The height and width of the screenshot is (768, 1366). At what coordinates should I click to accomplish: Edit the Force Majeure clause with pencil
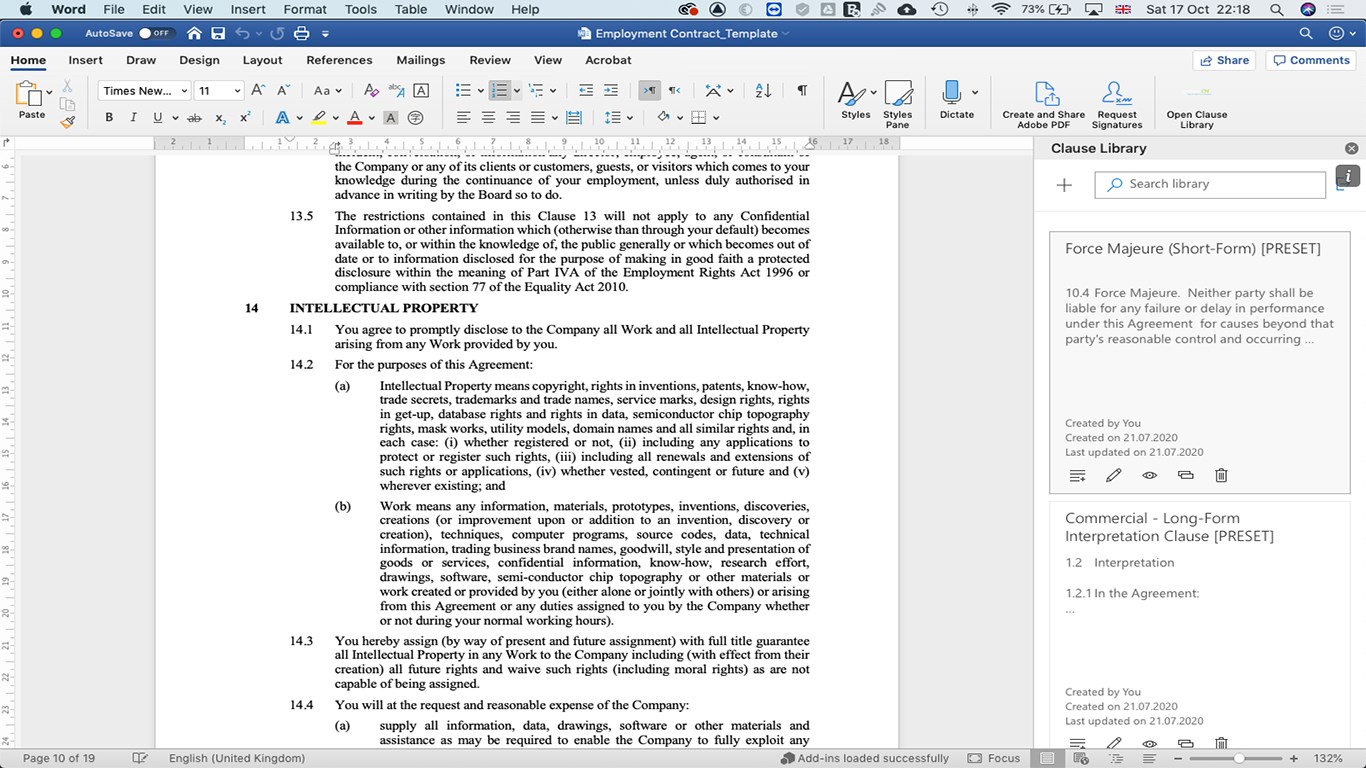coord(1113,476)
